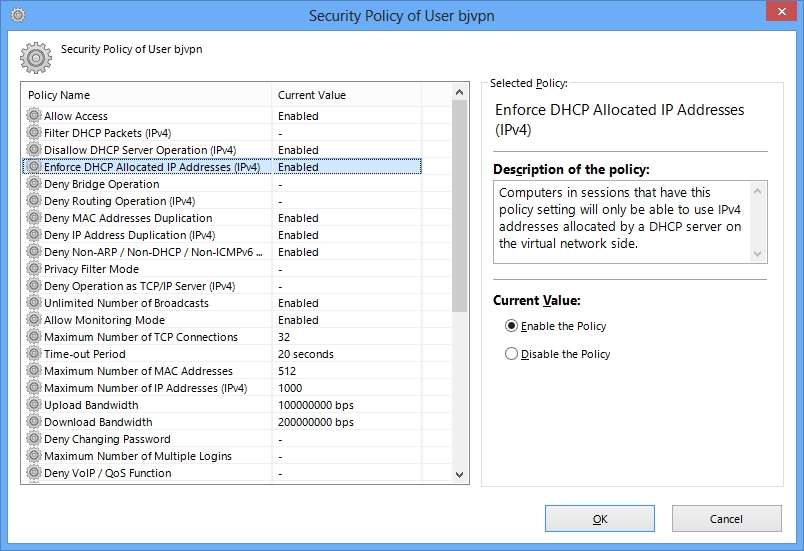Image resolution: width=804 pixels, height=551 pixels.
Task: Select the Enable the Policy radio button
Action: (x=511, y=326)
